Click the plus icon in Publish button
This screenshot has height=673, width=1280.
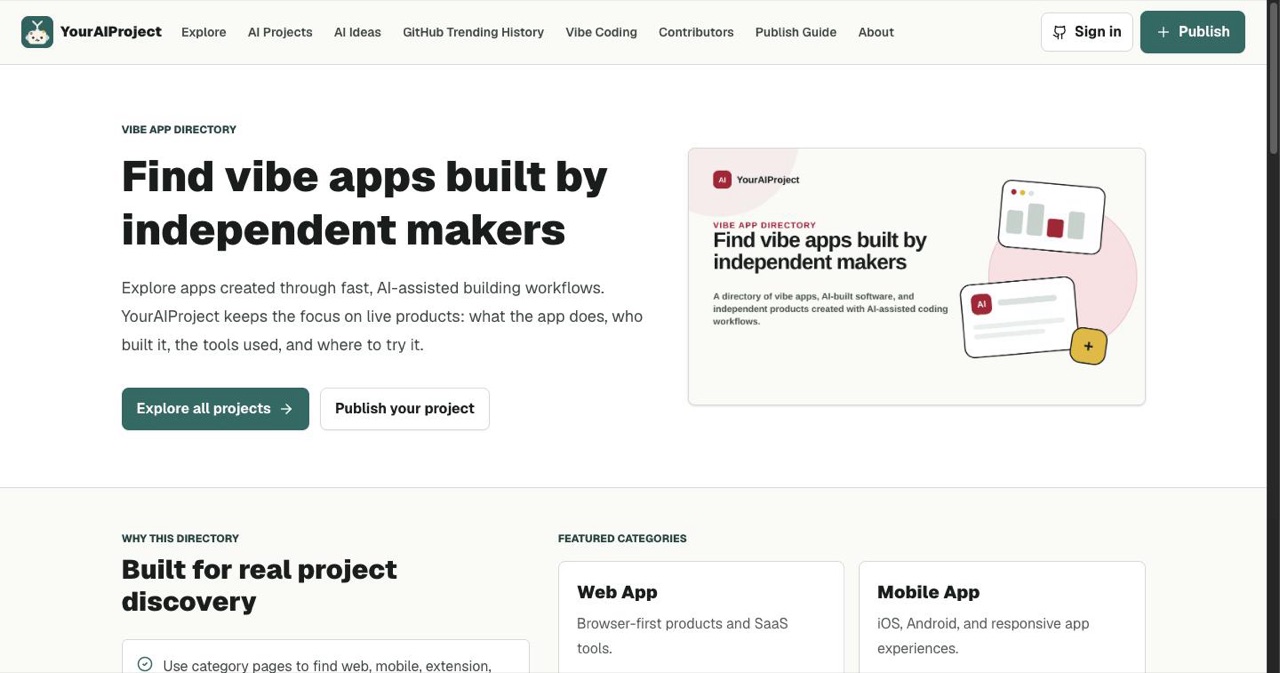[1163, 32]
